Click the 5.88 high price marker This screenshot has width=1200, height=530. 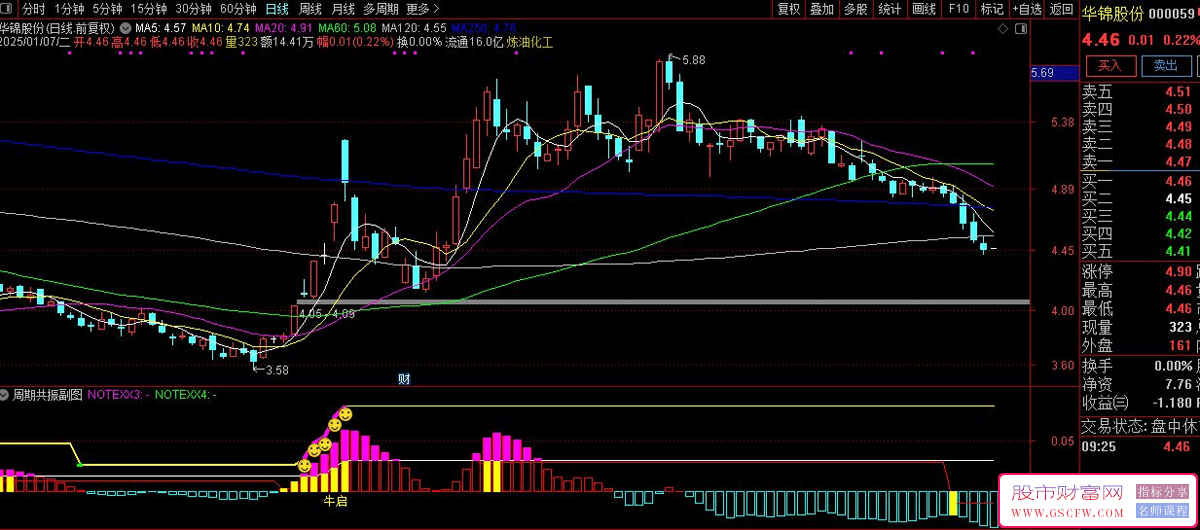click(693, 60)
